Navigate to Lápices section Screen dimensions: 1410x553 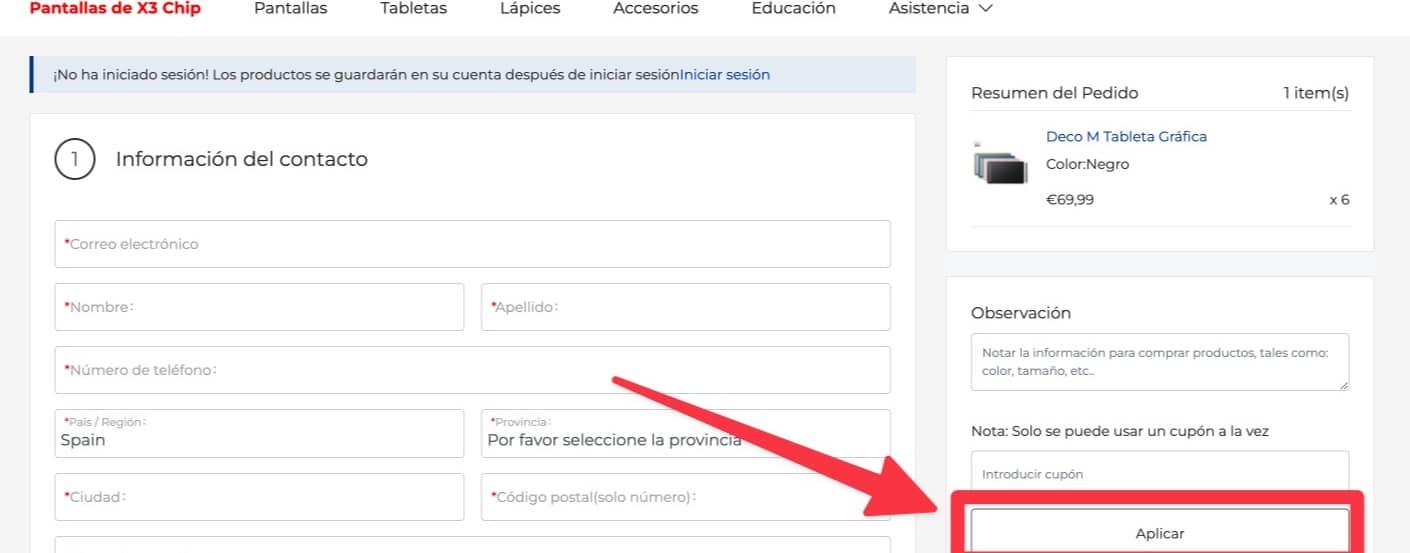(530, 9)
